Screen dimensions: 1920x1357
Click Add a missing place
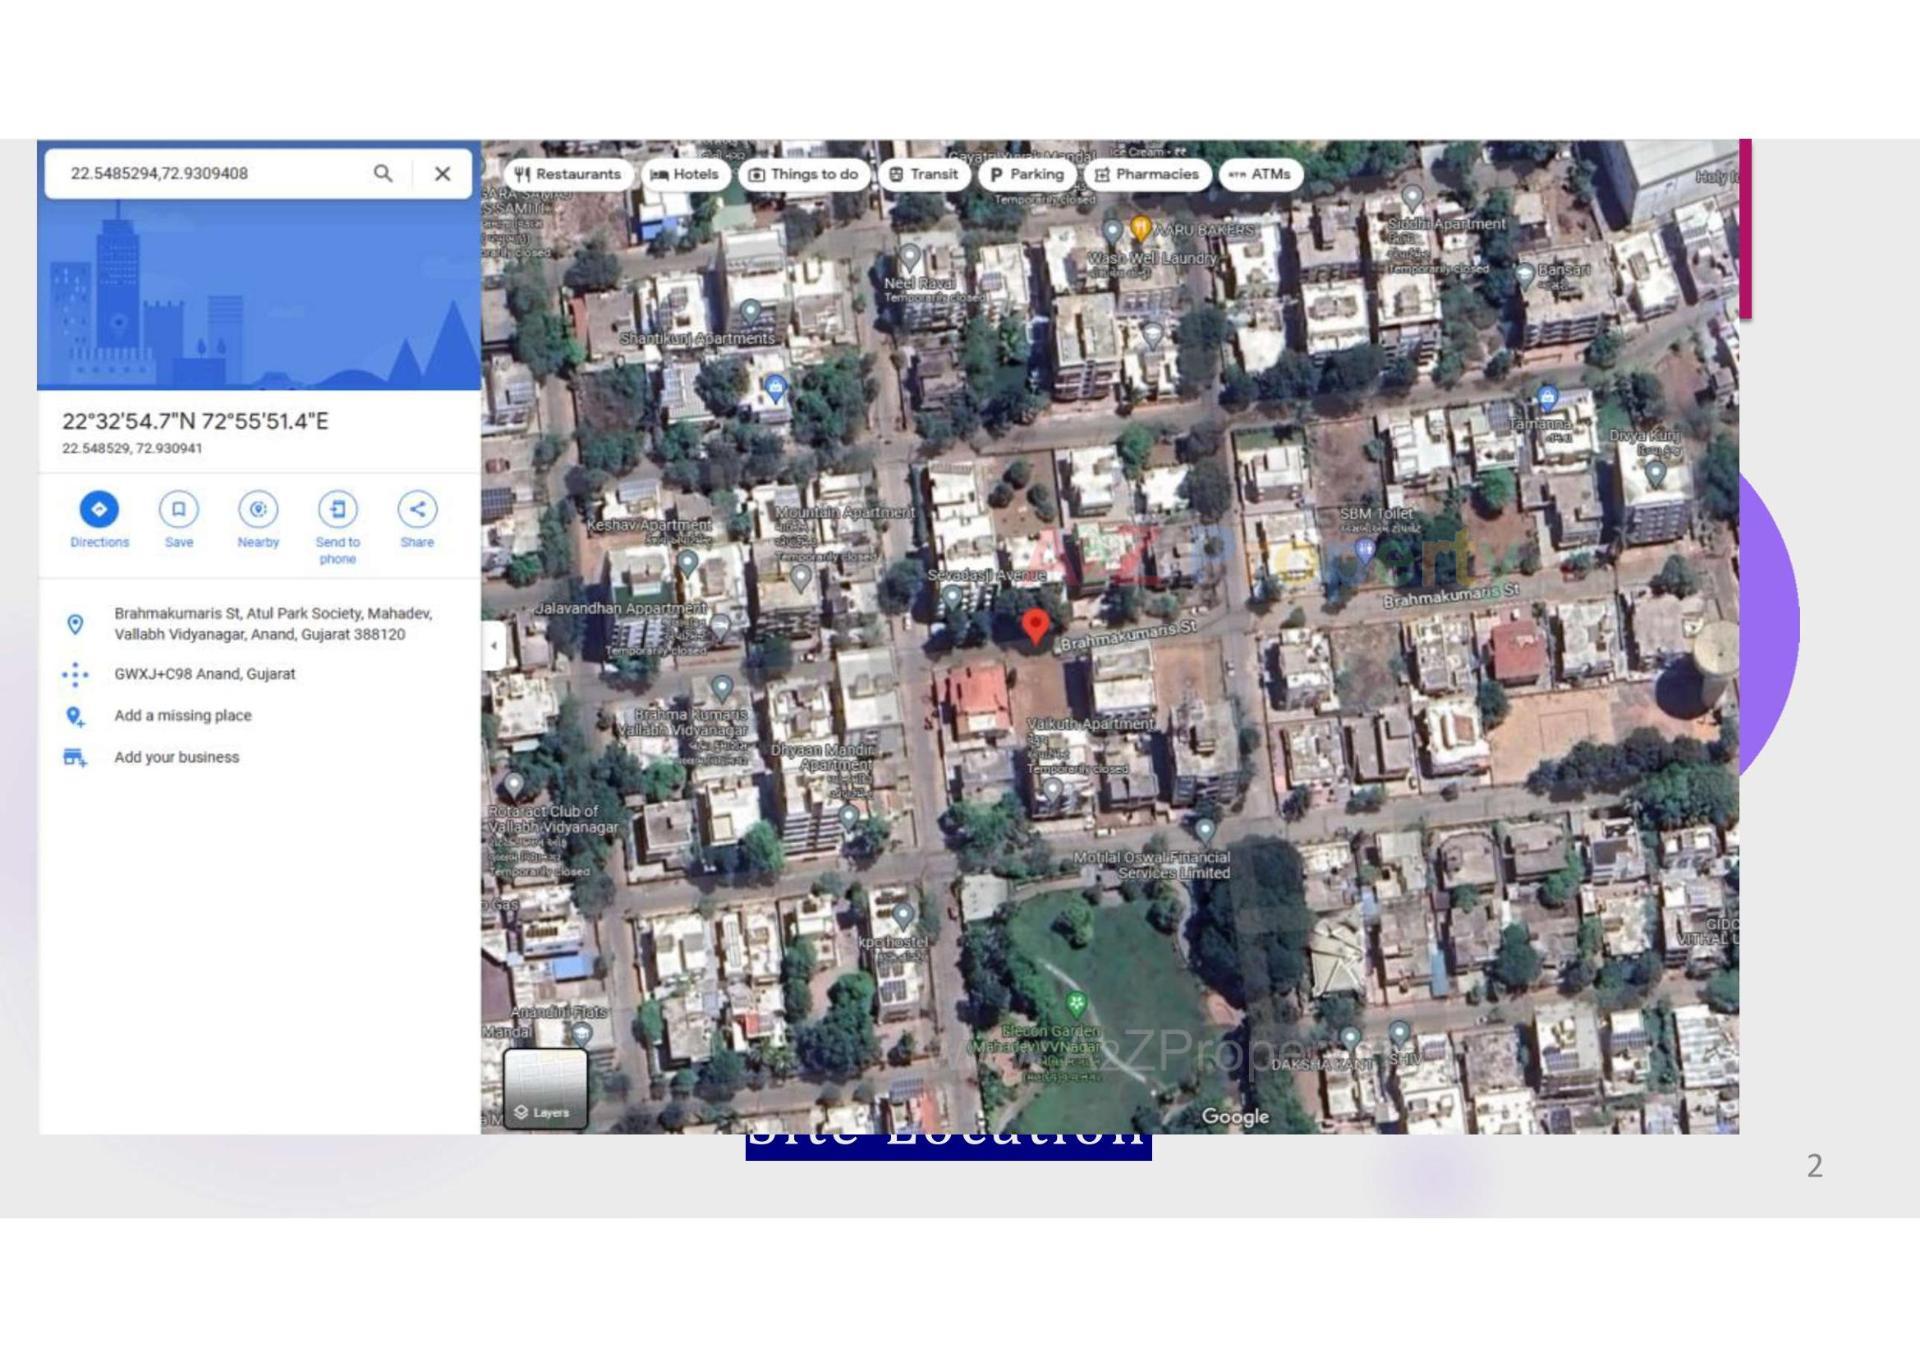pos(183,715)
